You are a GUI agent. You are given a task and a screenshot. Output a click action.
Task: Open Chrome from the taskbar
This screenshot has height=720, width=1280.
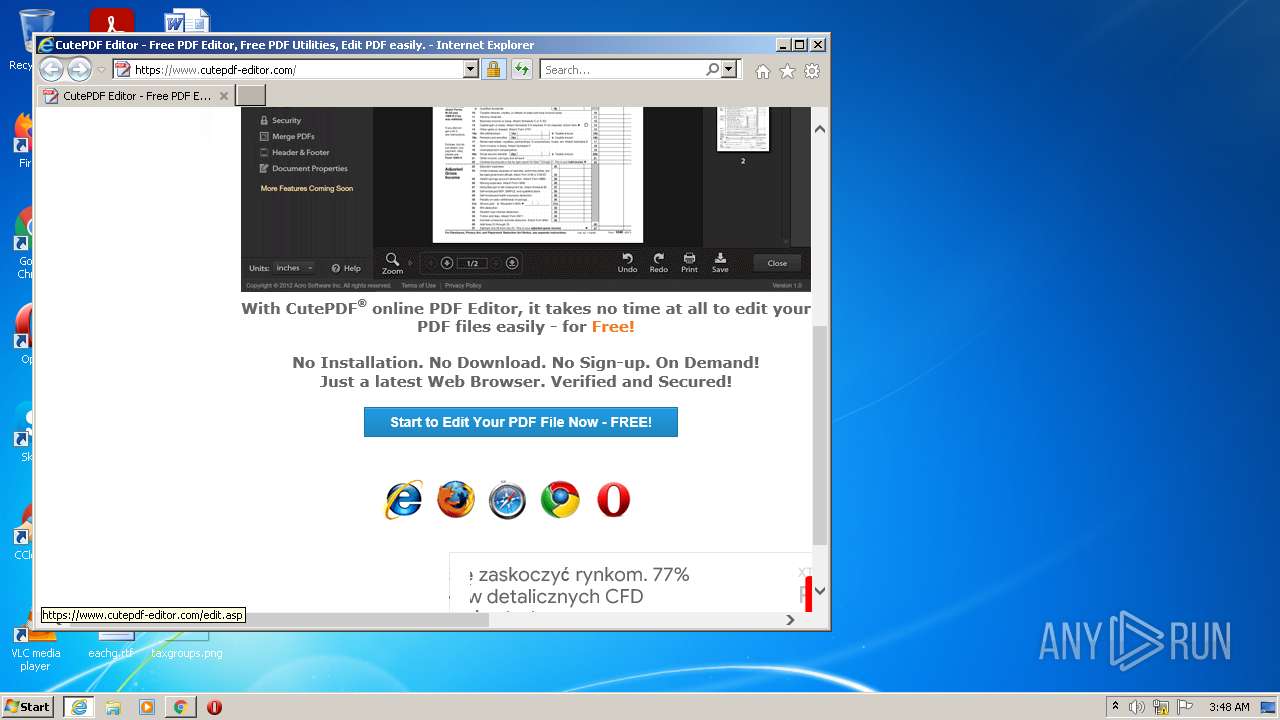click(x=180, y=707)
